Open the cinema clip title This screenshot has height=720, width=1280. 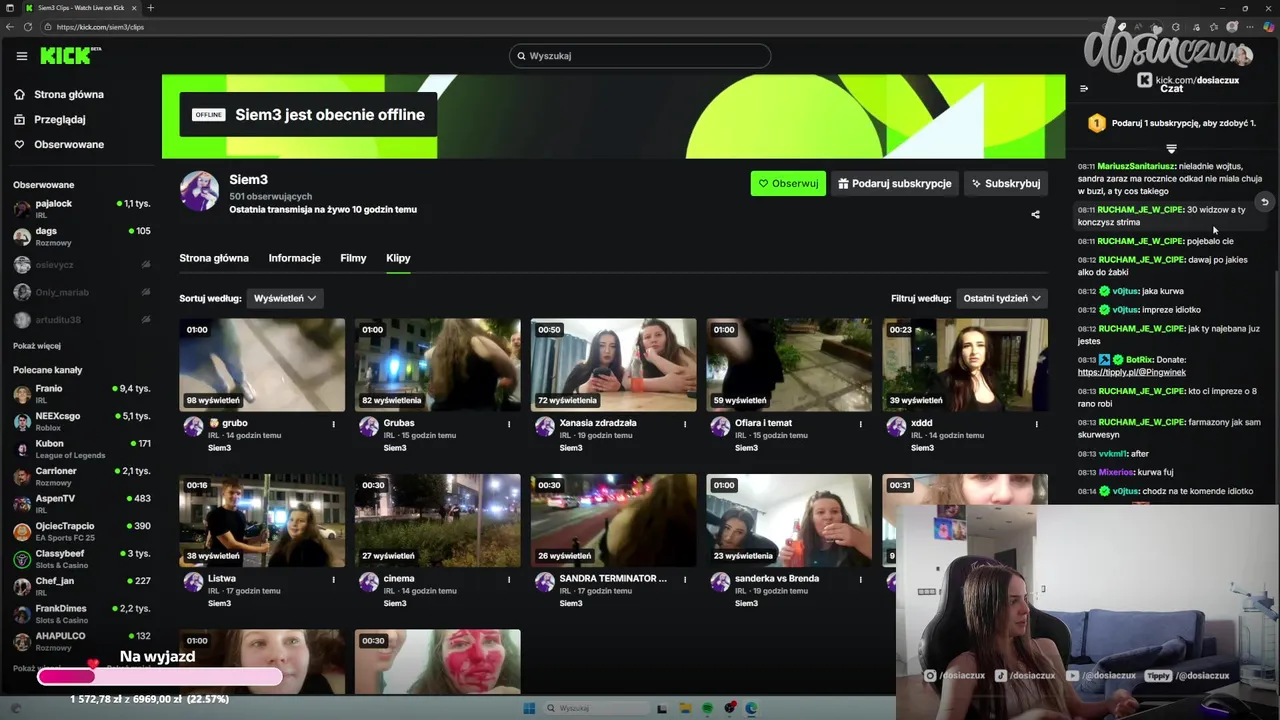pos(399,578)
